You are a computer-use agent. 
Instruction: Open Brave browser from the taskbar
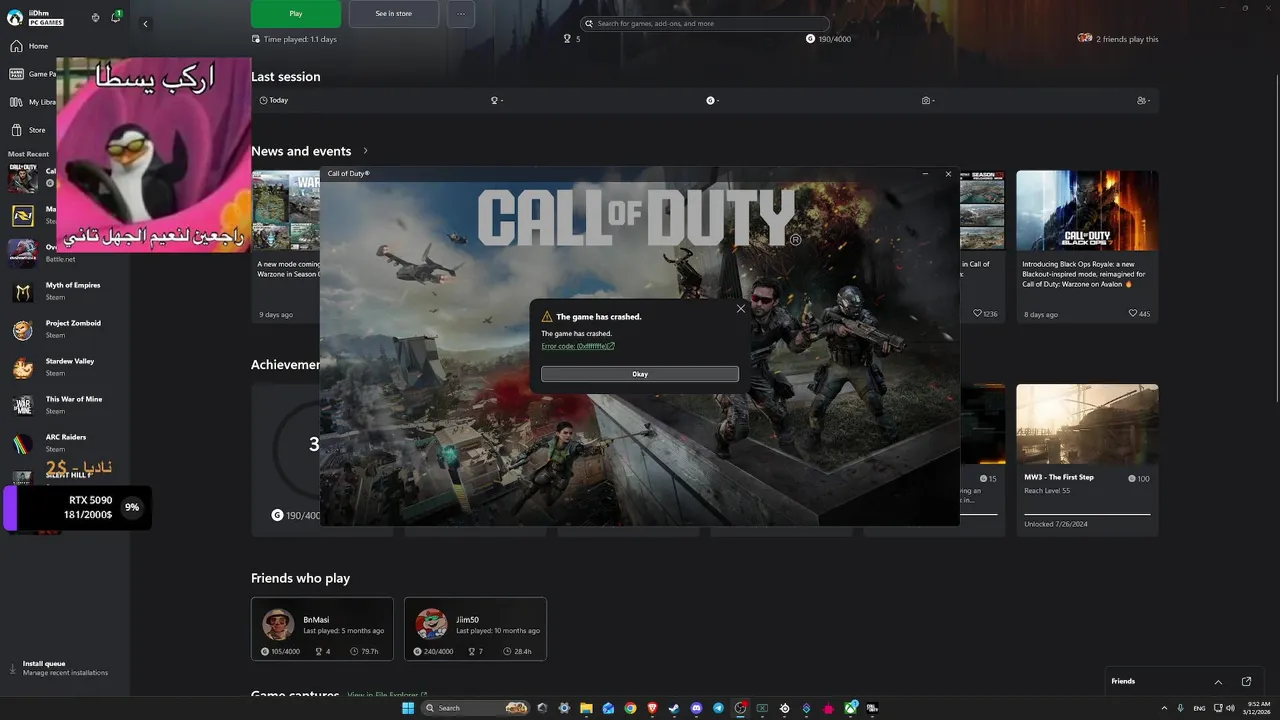pyautogui.click(x=652, y=708)
